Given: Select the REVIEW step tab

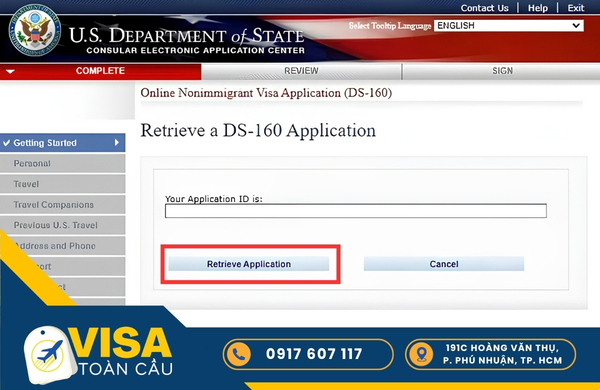Looking at the screenshot, I should 301,71.
